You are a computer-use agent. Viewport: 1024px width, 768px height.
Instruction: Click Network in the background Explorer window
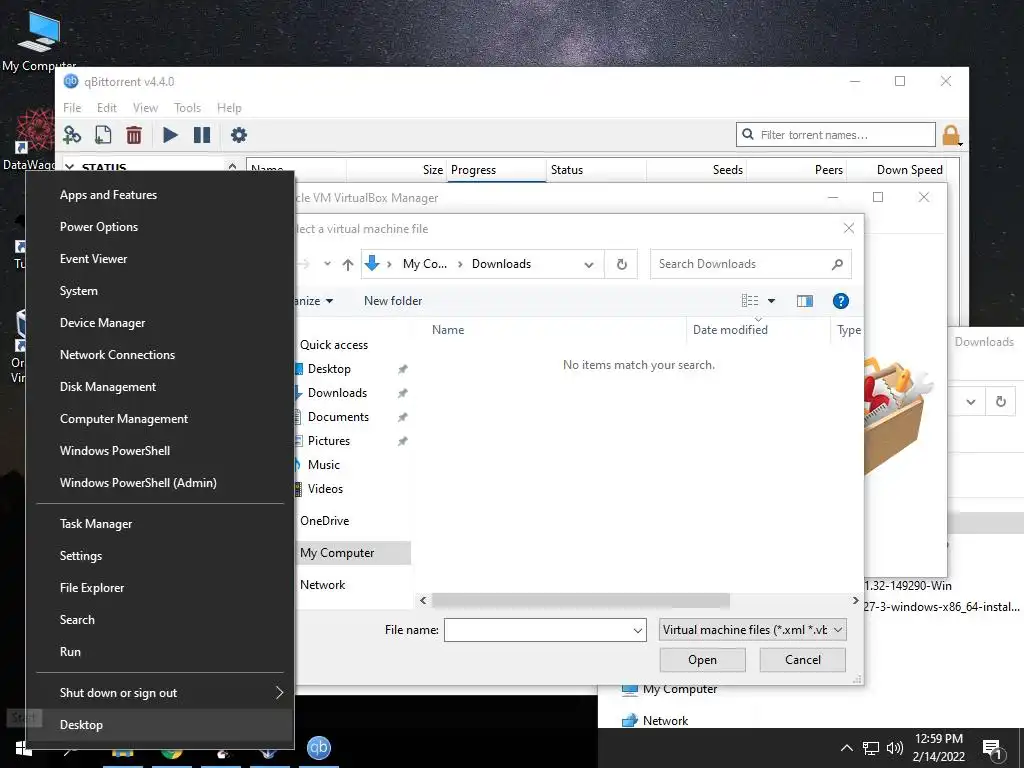665,720
